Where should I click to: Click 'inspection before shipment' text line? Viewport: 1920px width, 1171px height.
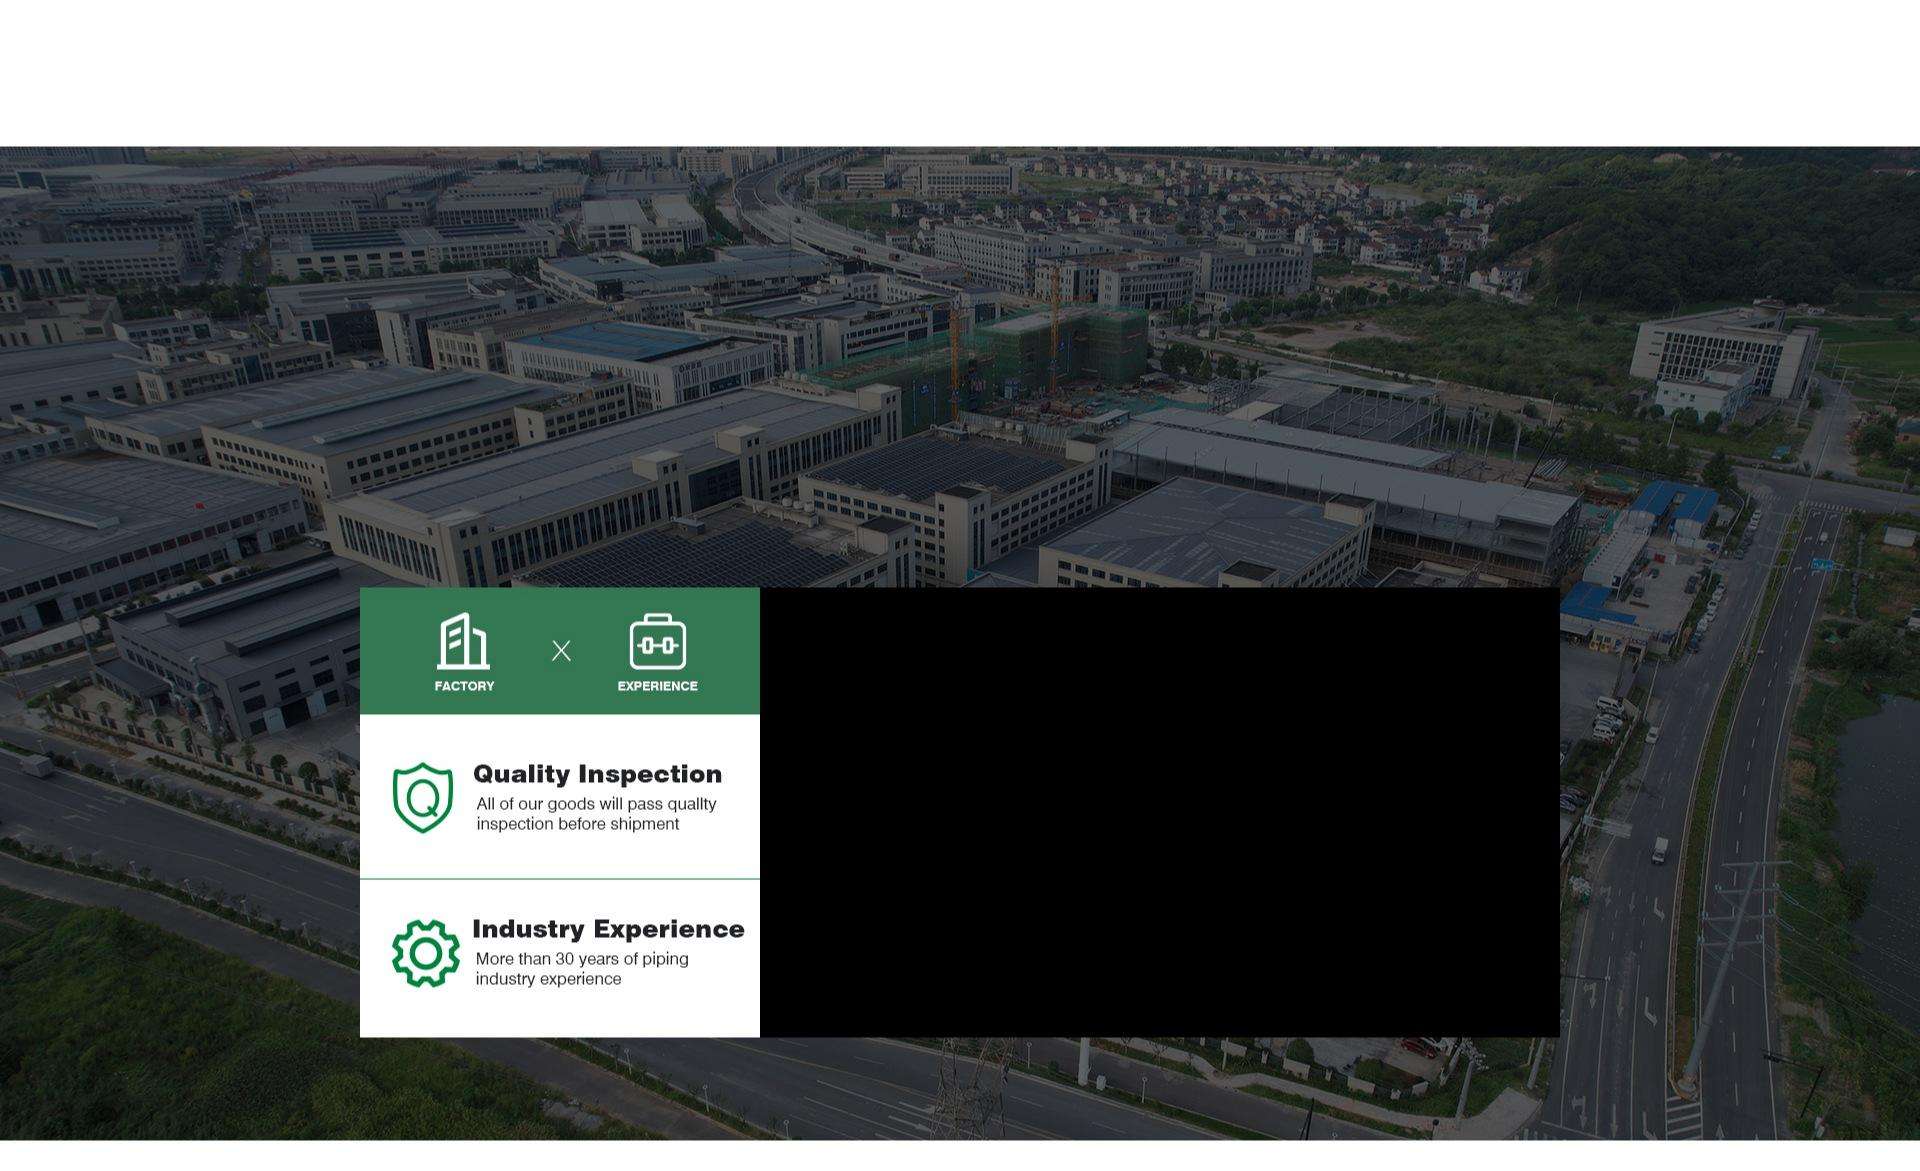[x=578, y=824]
